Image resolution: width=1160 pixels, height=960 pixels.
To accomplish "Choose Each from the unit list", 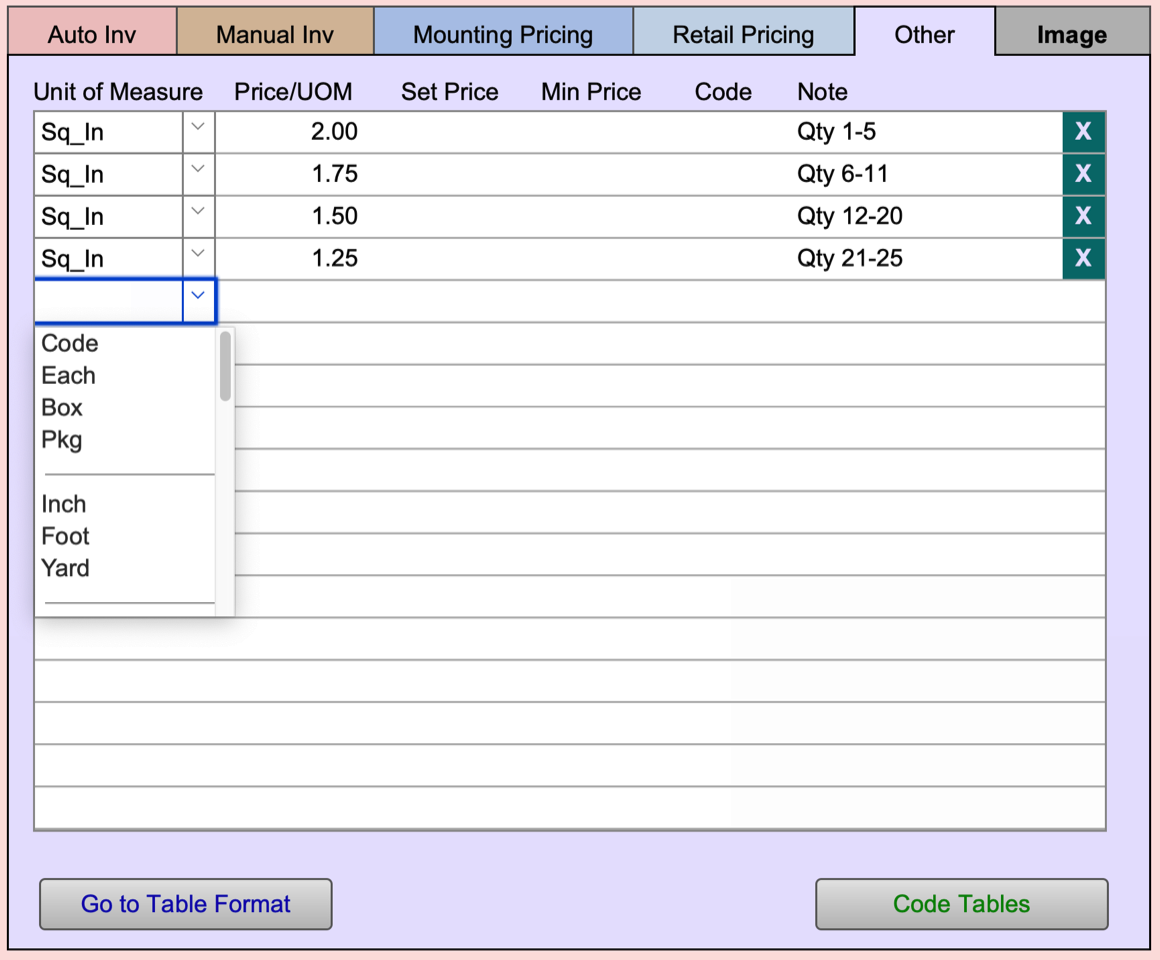I will pos(69,376).
